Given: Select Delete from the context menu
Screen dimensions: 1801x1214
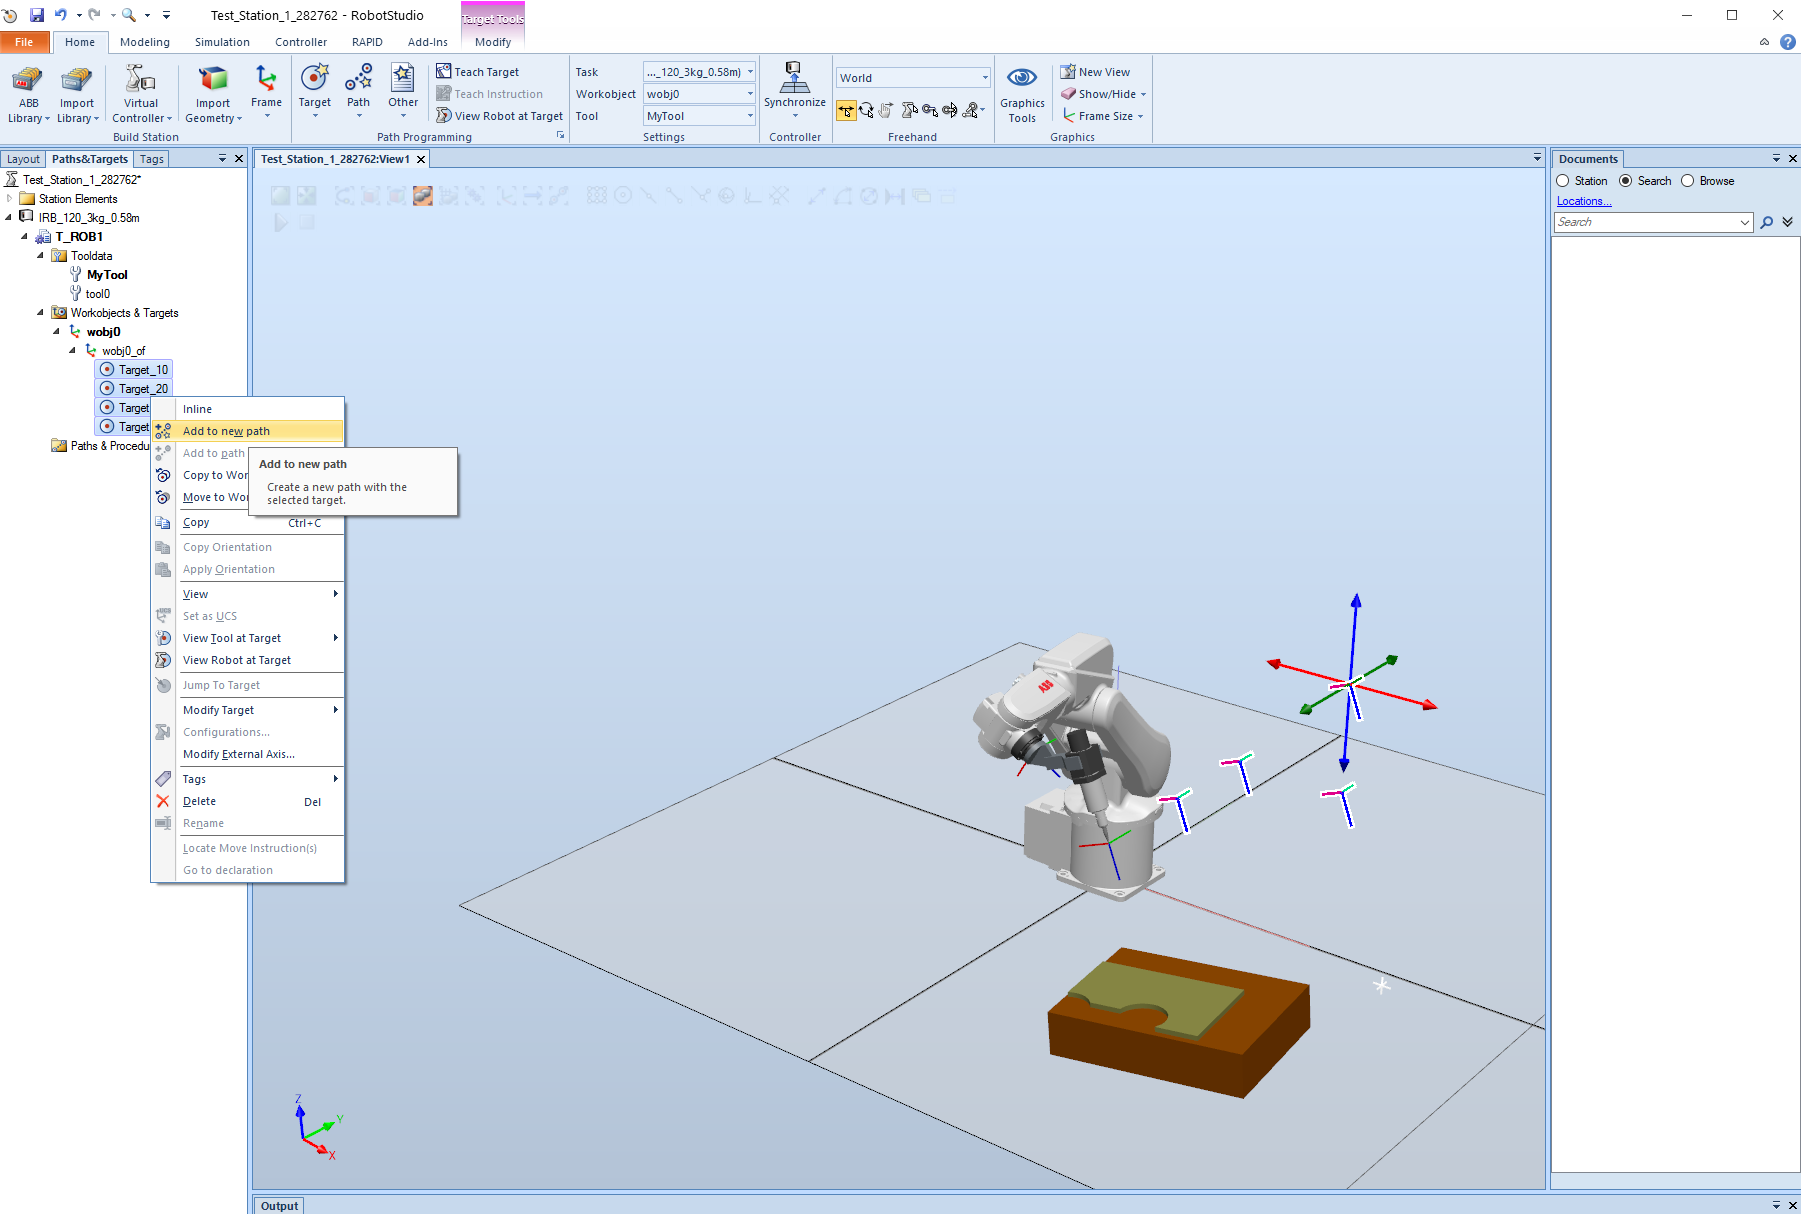Looking at the screenshot, I should (199, 801).
